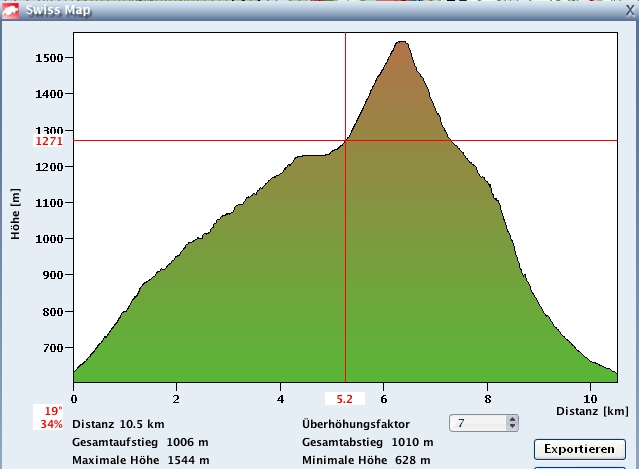Click the Swiss Map window title text
The height and width of the screenshot is (469, 639).
[x=60, y=10]
